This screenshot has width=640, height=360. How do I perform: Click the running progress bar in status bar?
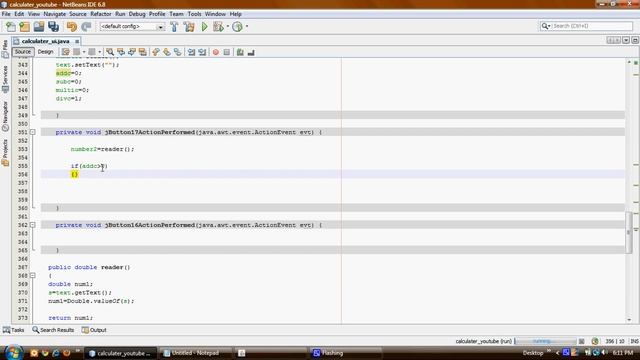545,341
